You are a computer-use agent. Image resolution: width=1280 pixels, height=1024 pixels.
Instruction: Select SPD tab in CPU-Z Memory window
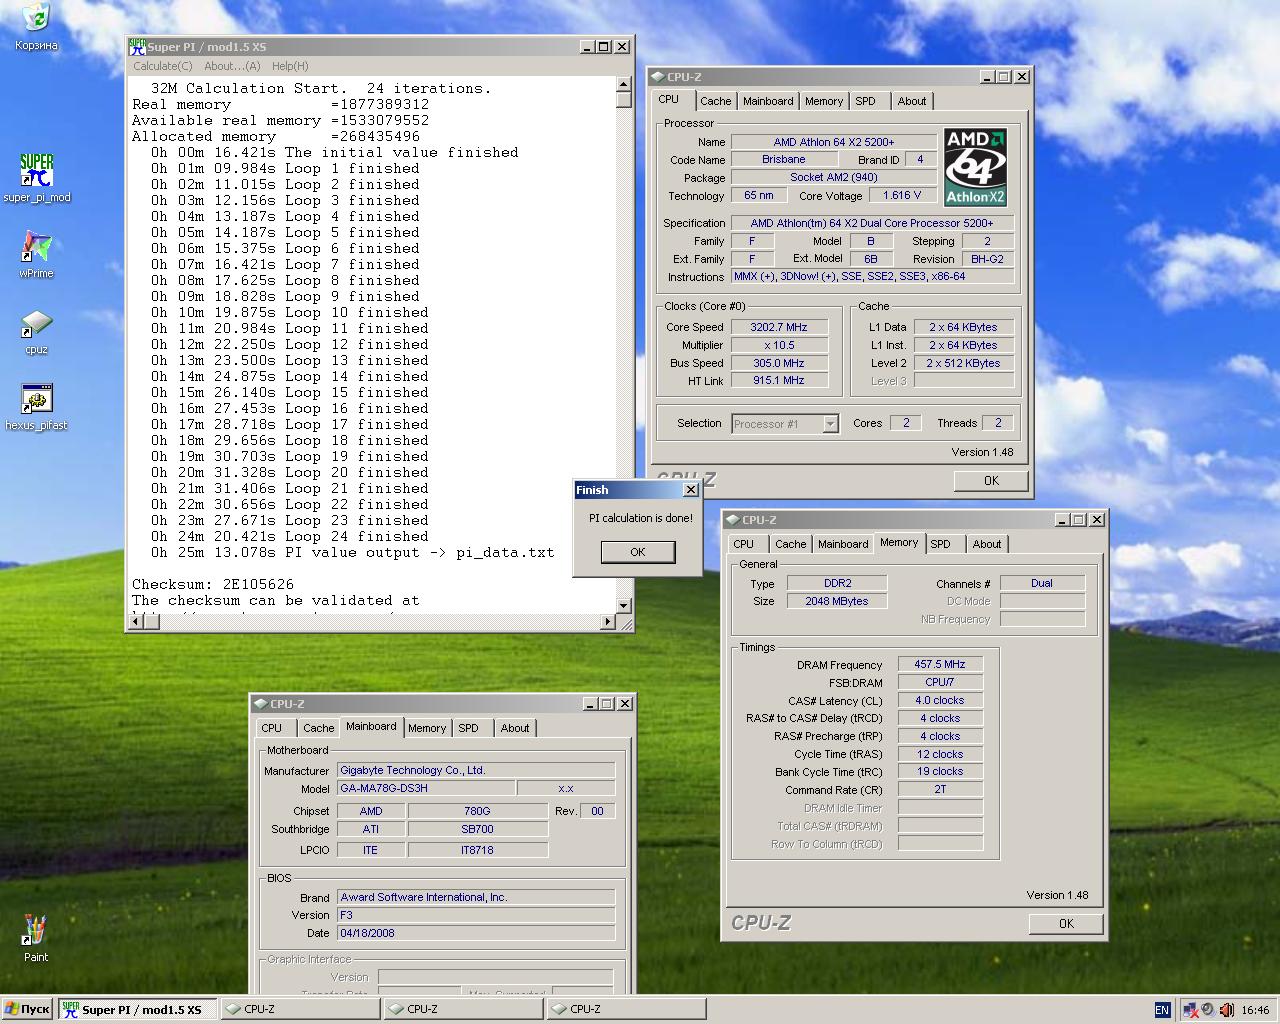pos(941,544)
